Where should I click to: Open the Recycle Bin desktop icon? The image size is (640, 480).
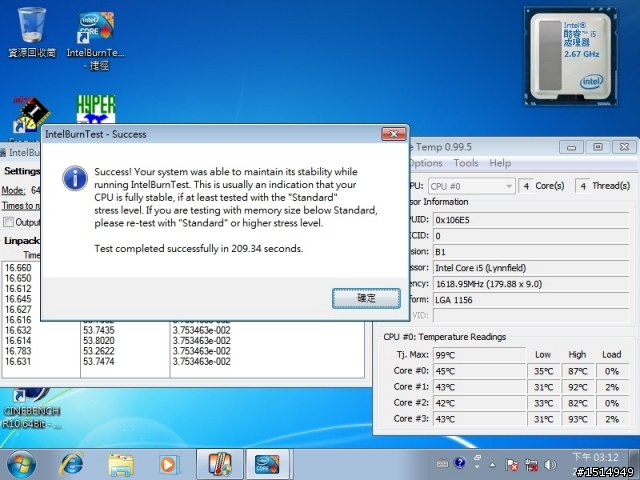coord(32,33)
